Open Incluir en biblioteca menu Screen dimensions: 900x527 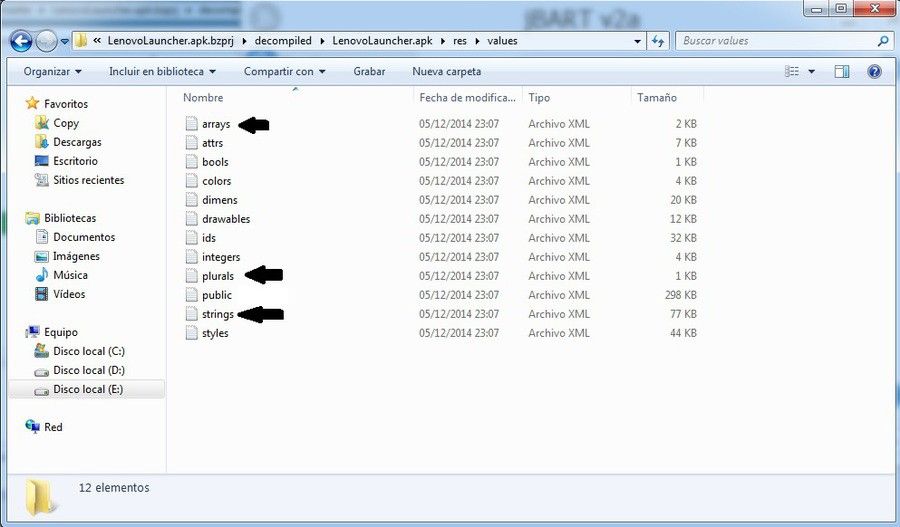(162, 72)
